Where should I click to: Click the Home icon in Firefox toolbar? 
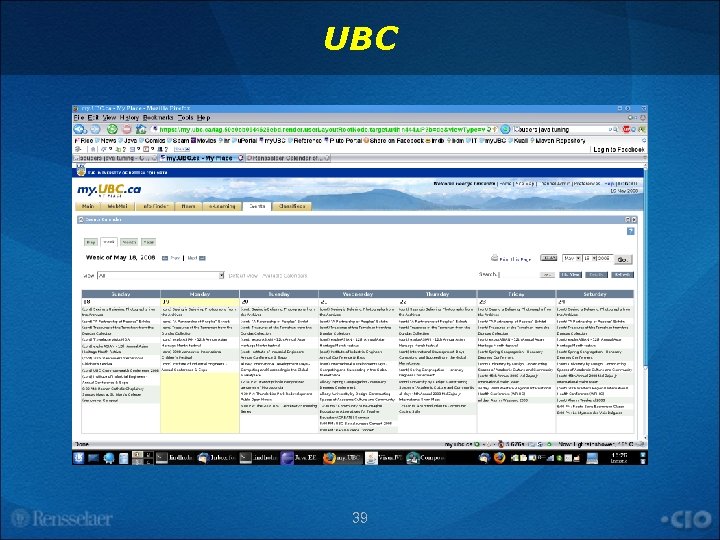pyautogui.click(x=141, y=129)
